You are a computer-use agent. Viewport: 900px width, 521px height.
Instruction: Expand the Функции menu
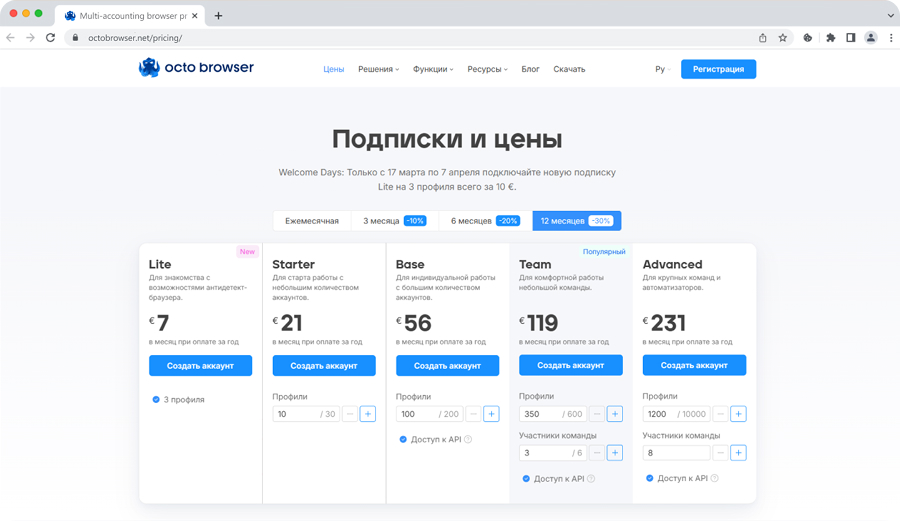click(x=433, y=69)
